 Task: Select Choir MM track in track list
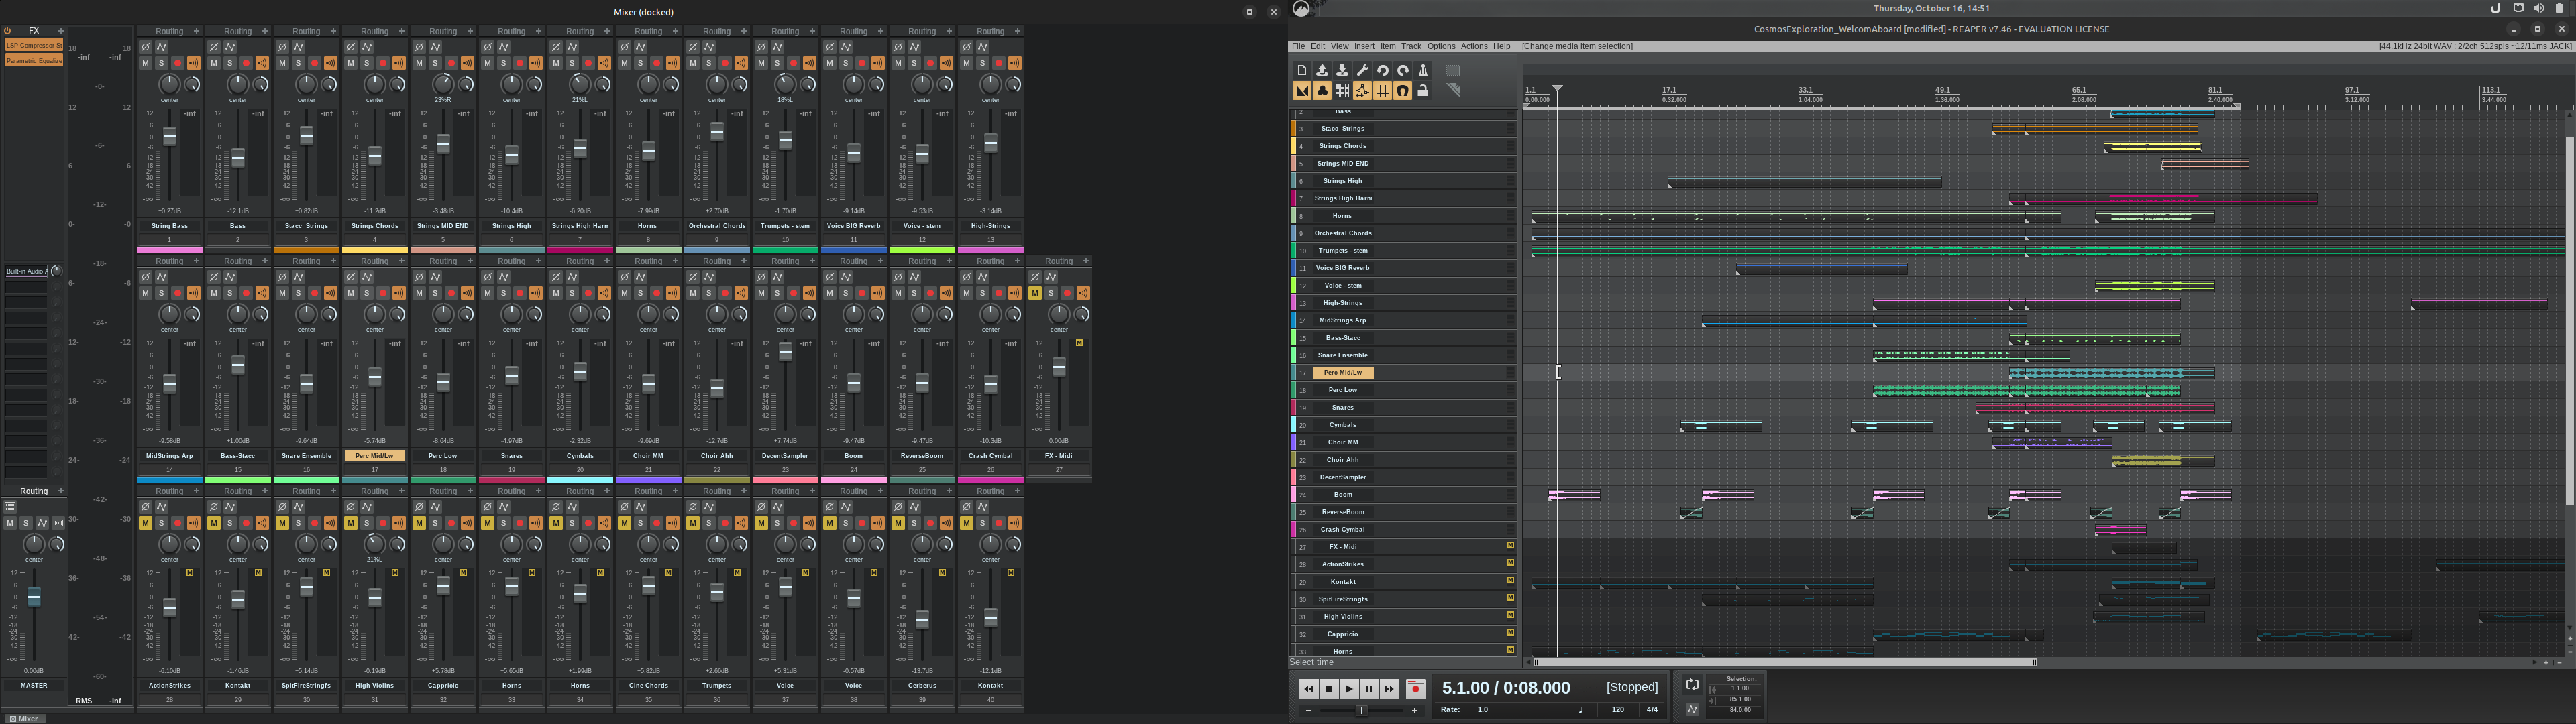click(x=1342, y=442)
